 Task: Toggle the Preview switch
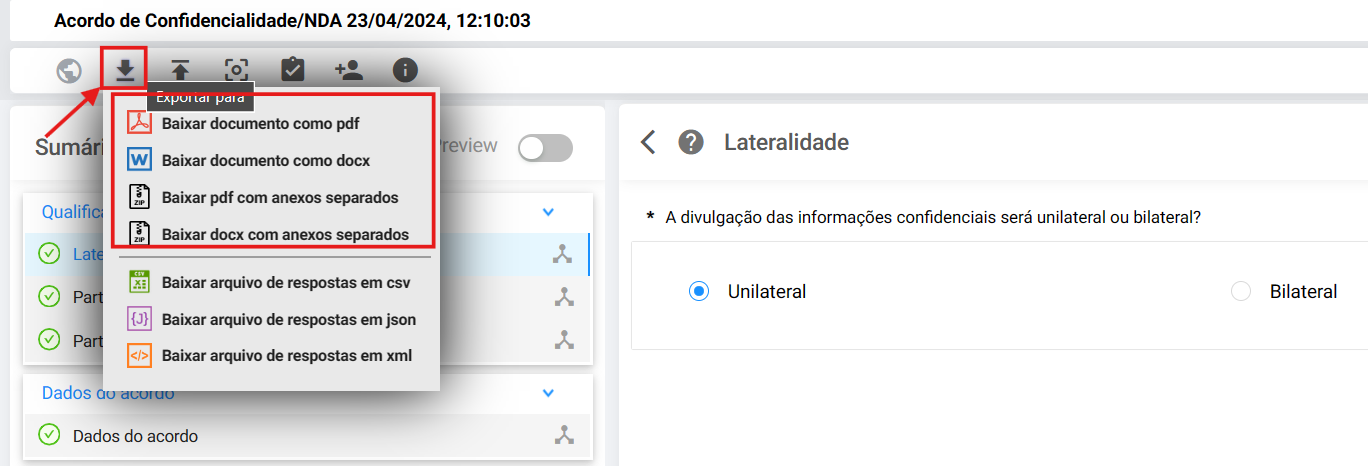[x=545, y=148]
